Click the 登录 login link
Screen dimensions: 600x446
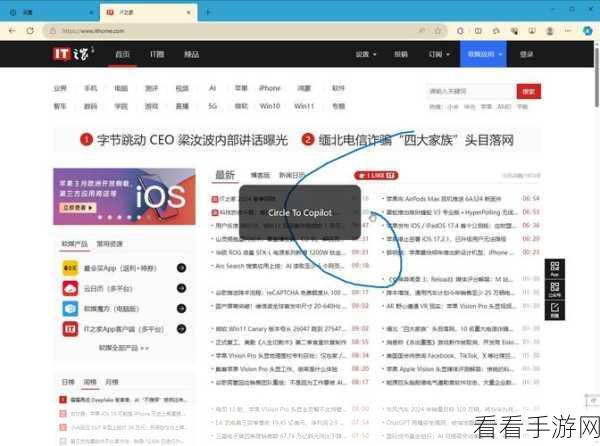point(526,54)
